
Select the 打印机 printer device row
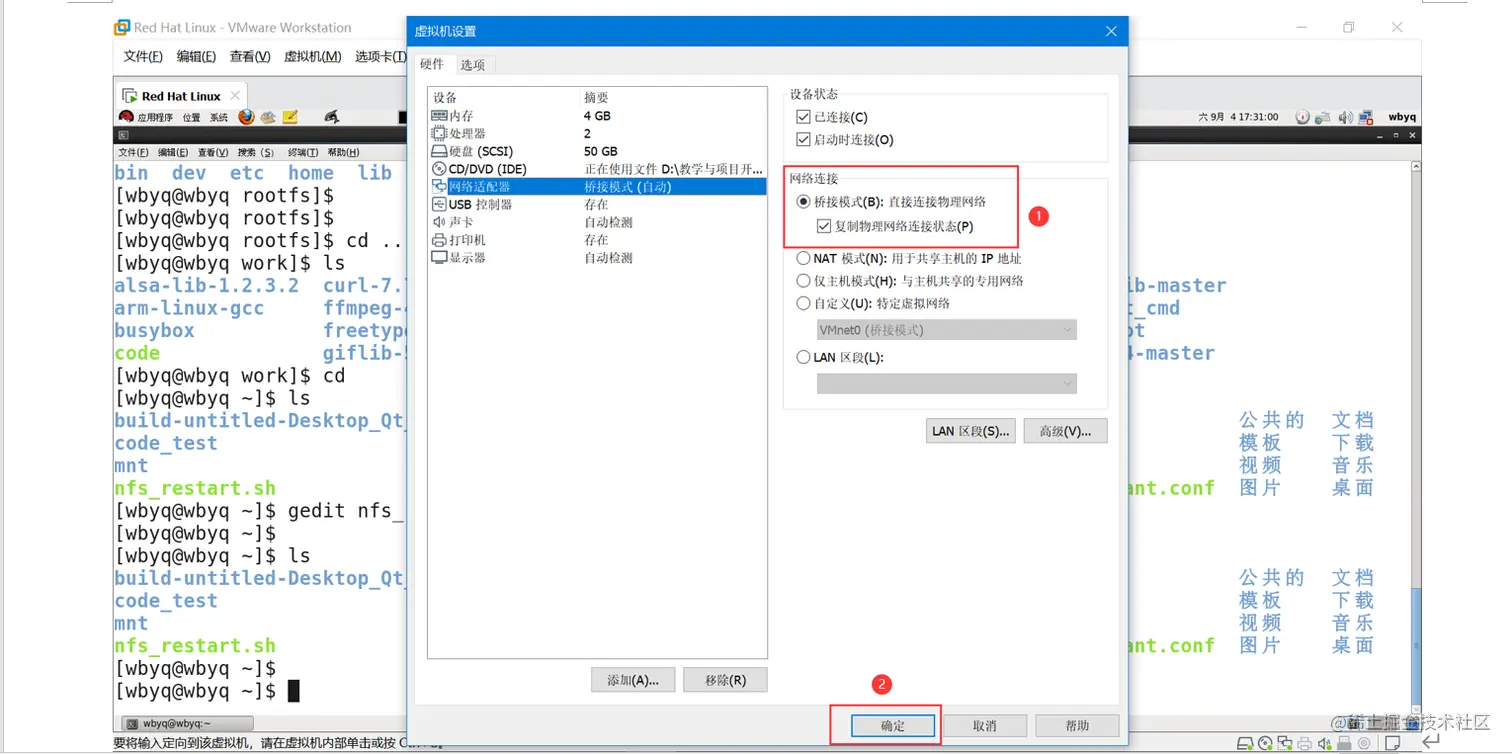(597, 240)
